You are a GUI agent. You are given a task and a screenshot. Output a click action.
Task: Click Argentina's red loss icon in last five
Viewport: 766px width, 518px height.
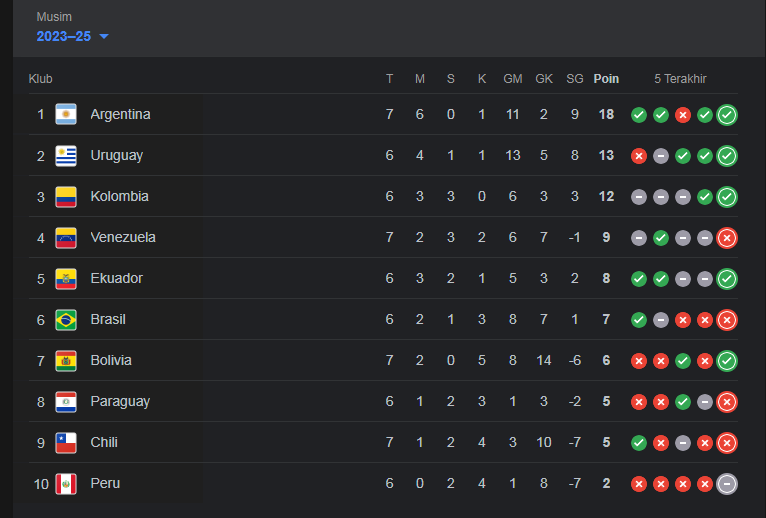(683, 115)
